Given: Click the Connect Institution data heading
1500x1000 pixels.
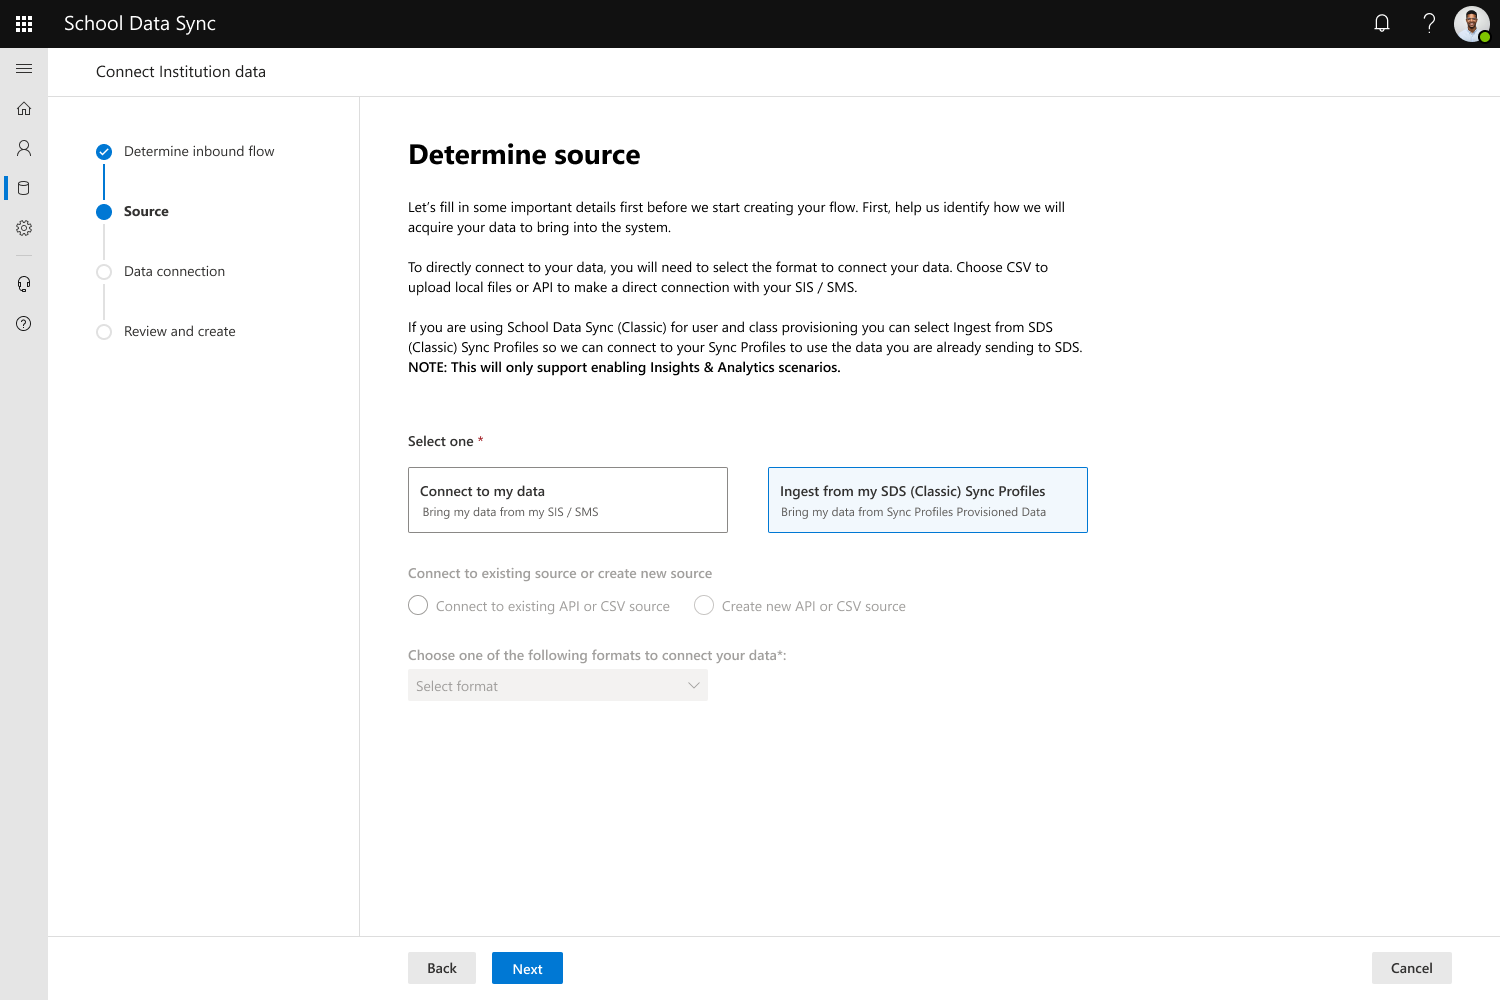Looking at the screenshot, I should (181, 72).
